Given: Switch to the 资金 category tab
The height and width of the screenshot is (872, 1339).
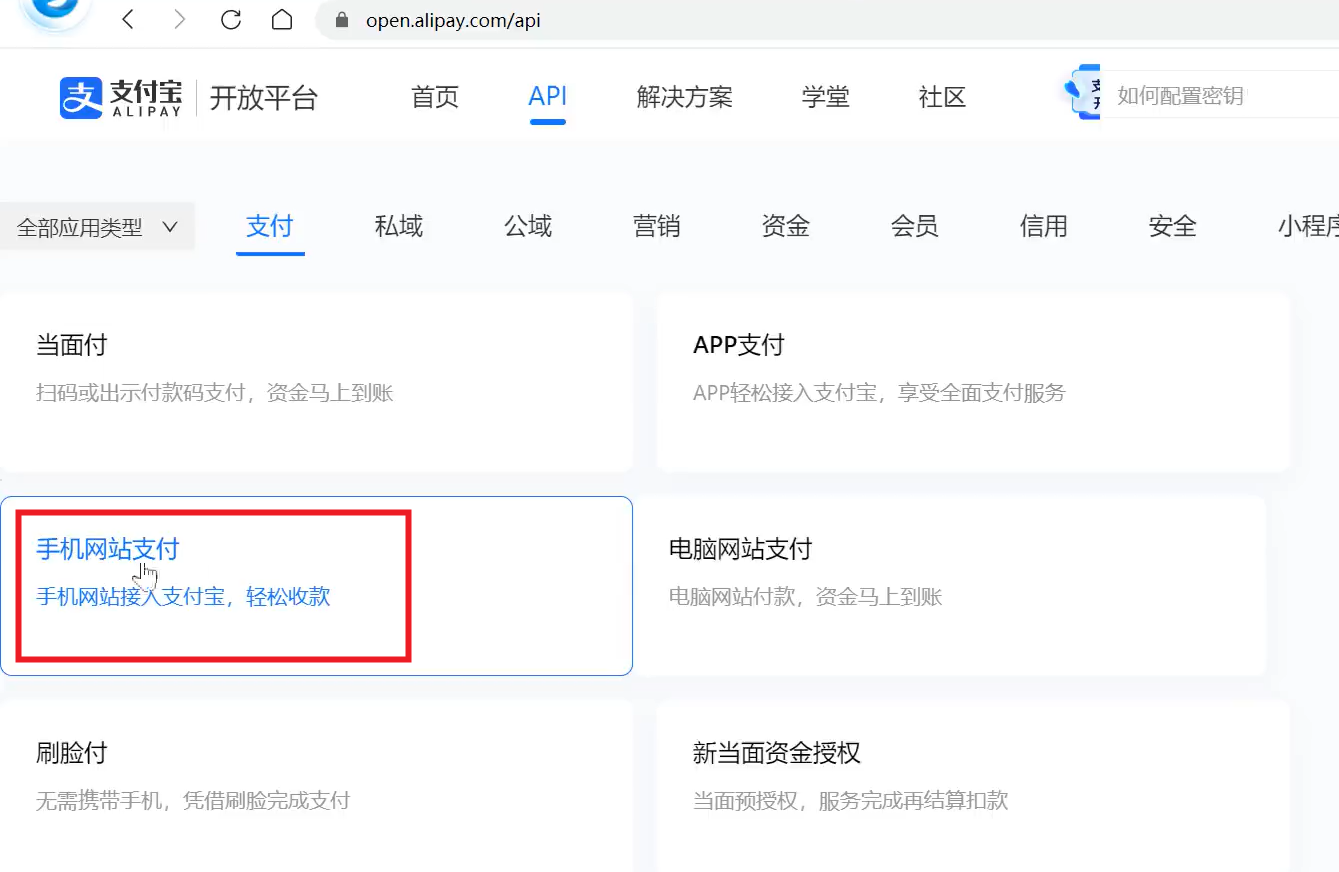Looking at the screenshot, I should coord(786,226).
